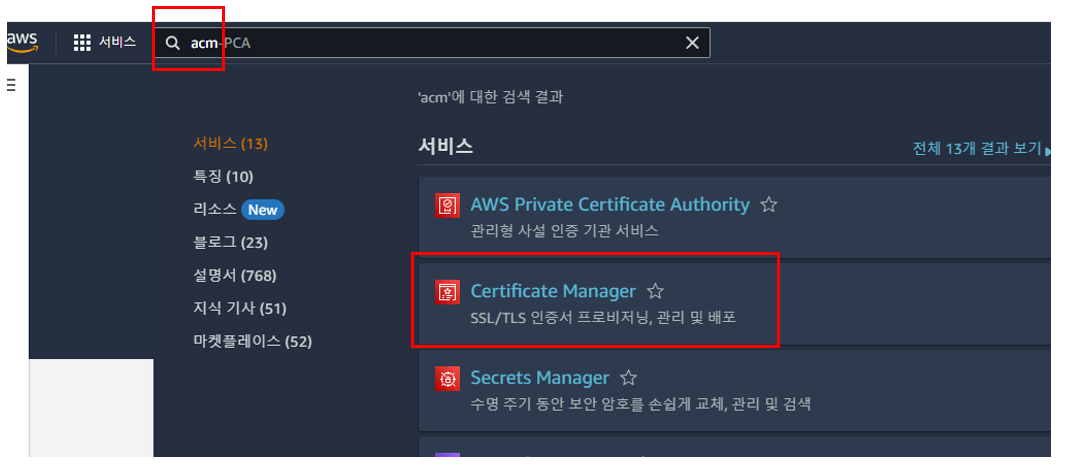Select the 리소스 filter

[x=215, y=209]
